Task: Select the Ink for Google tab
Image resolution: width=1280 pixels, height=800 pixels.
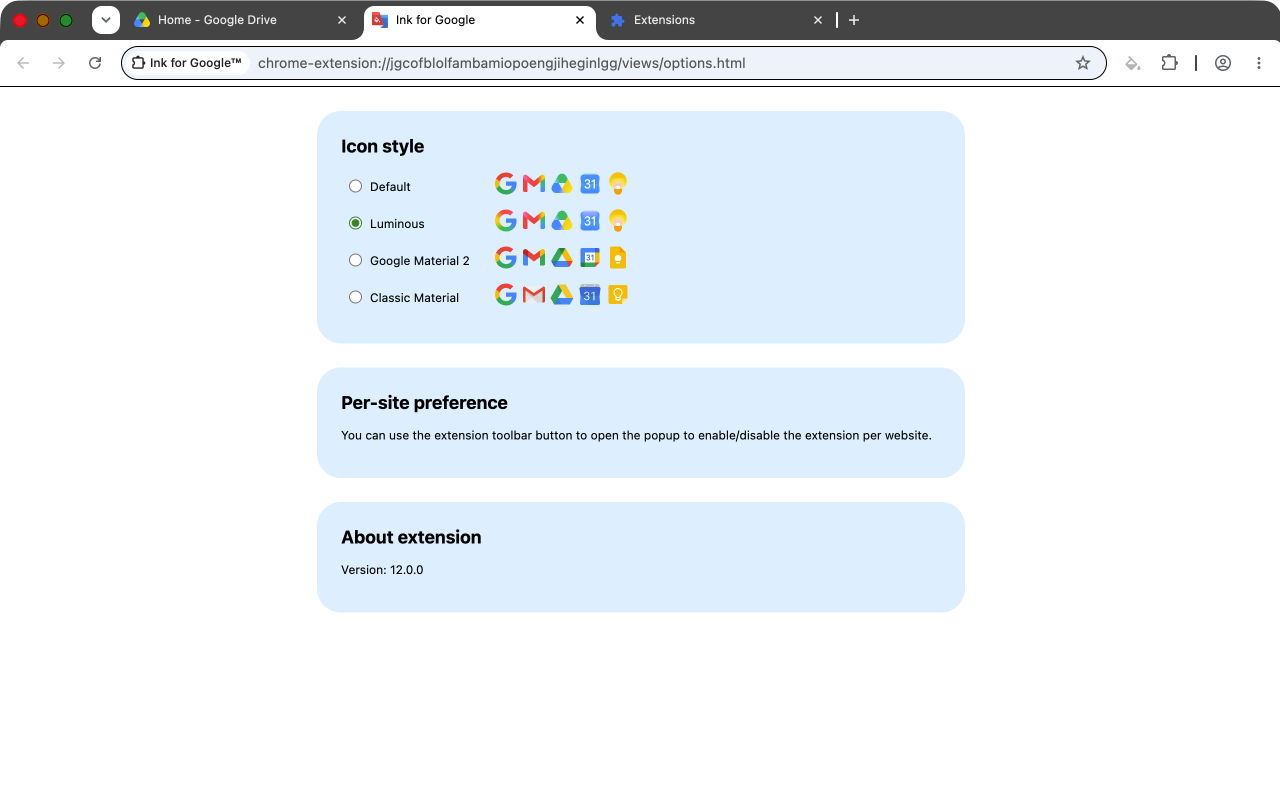Action: pos(480,20)
